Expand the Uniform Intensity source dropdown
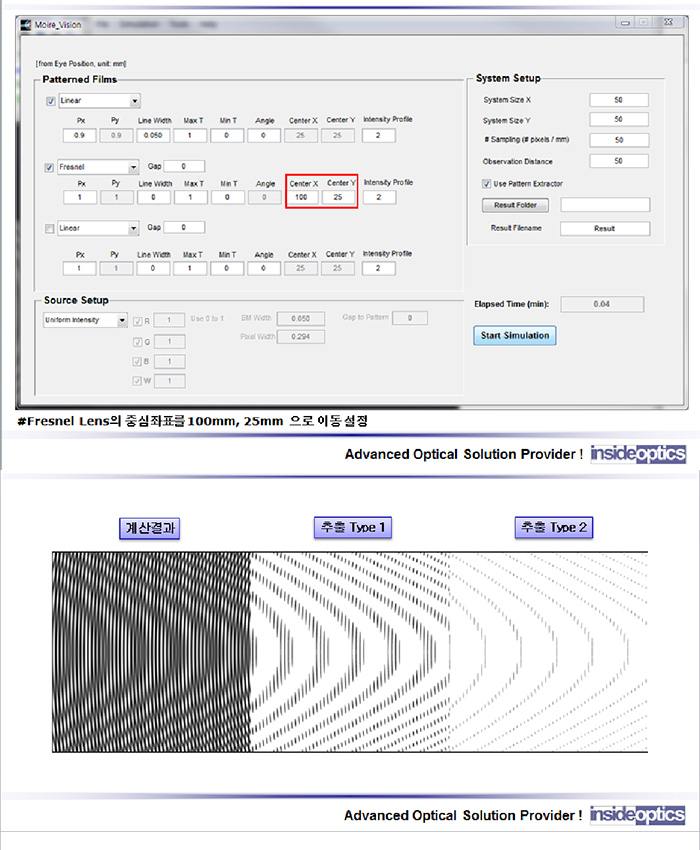The width and height of the screenshot is (700, 850). [122, 321]
